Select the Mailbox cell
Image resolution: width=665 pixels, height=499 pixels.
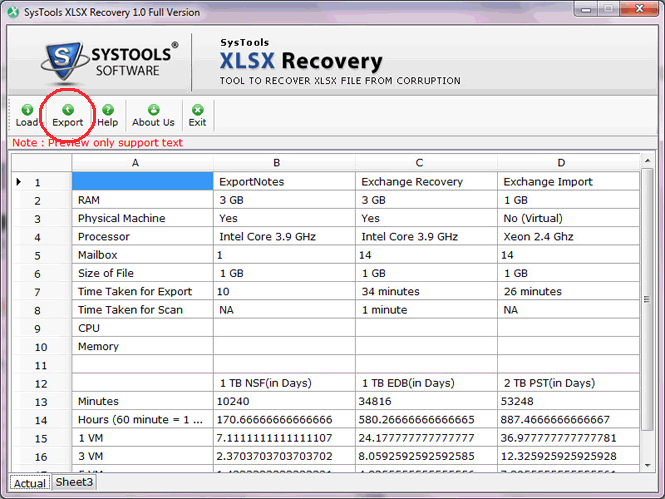pyautogui.click(x=142, y=255)
